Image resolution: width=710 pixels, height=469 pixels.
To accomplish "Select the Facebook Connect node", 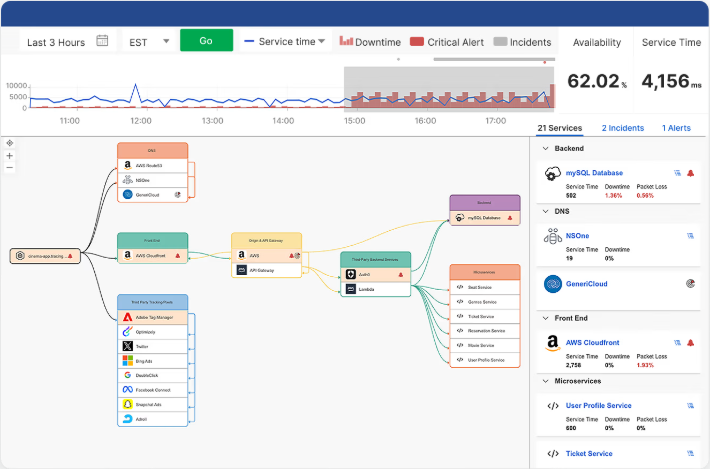I will coord(153,390).
